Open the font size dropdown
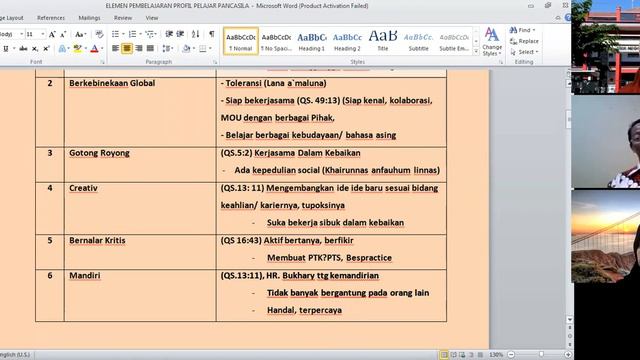Image resolution: width=640 pixels, height=360 pixels. coord(43,34)
